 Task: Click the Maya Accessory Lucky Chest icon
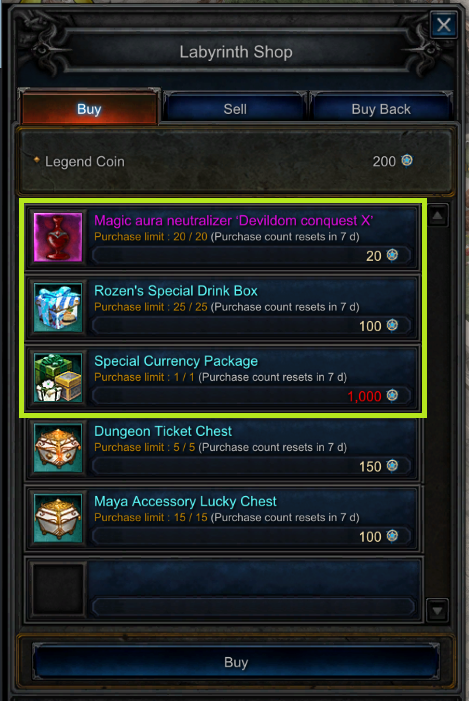(x=58, y=518)
